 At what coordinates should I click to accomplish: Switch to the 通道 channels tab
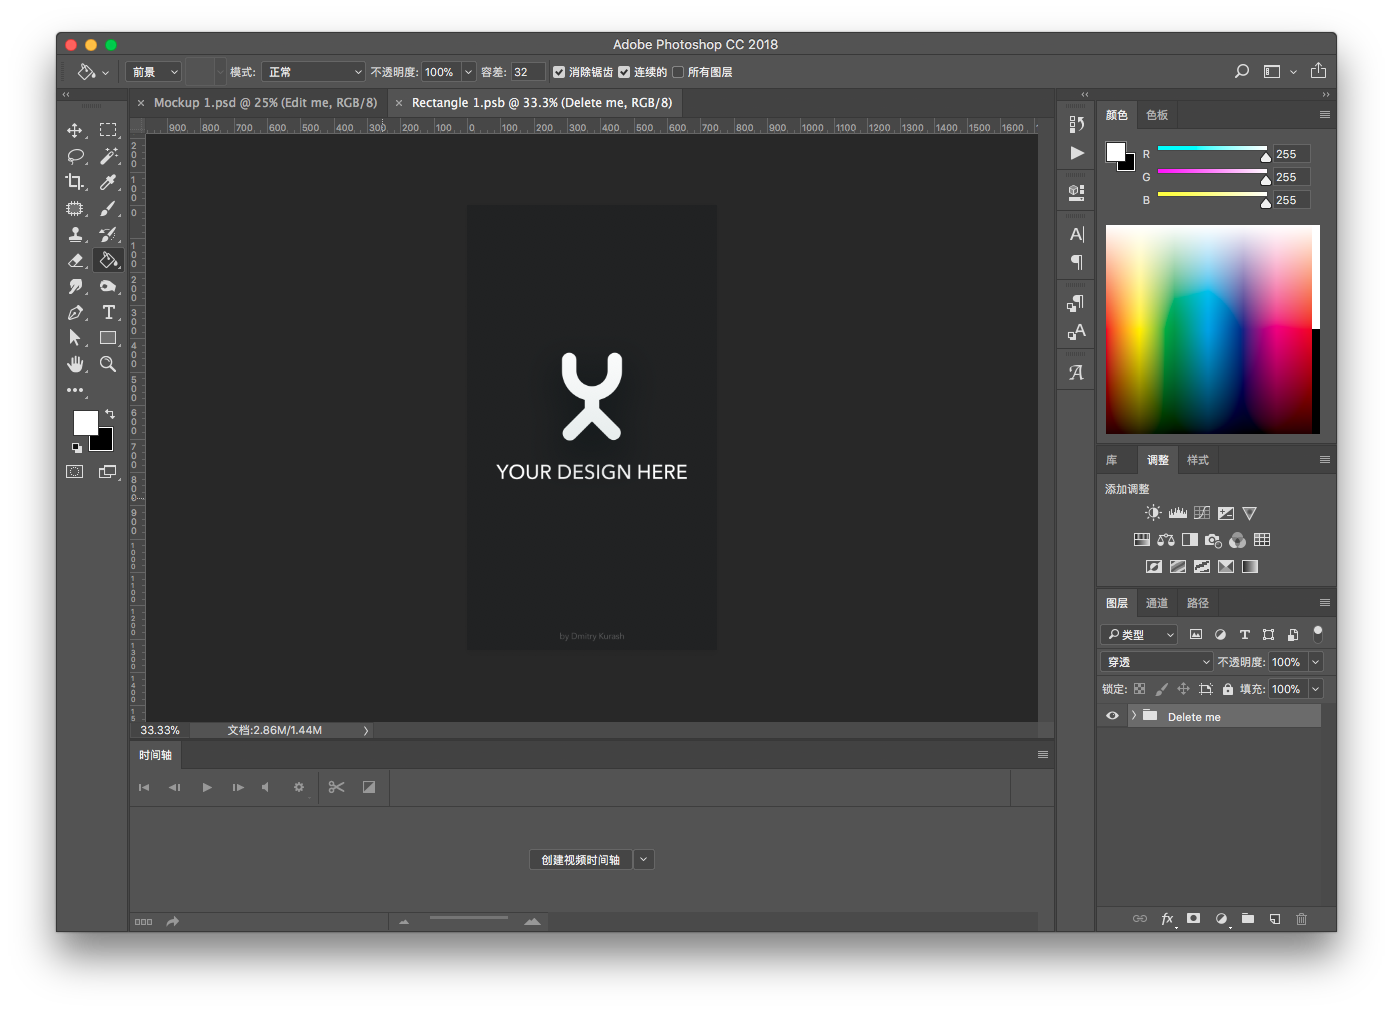click(1157, 603)
